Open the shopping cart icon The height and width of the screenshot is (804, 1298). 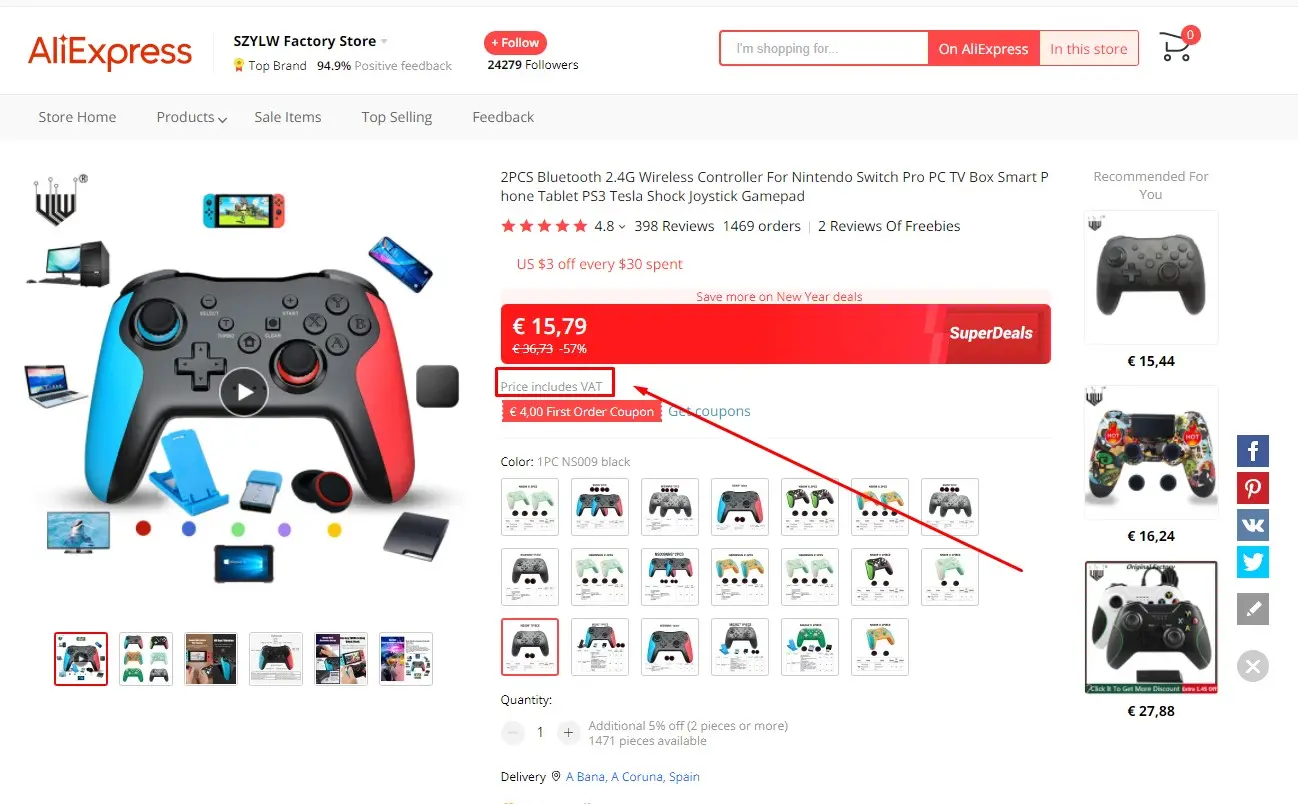click(1177, 45)
